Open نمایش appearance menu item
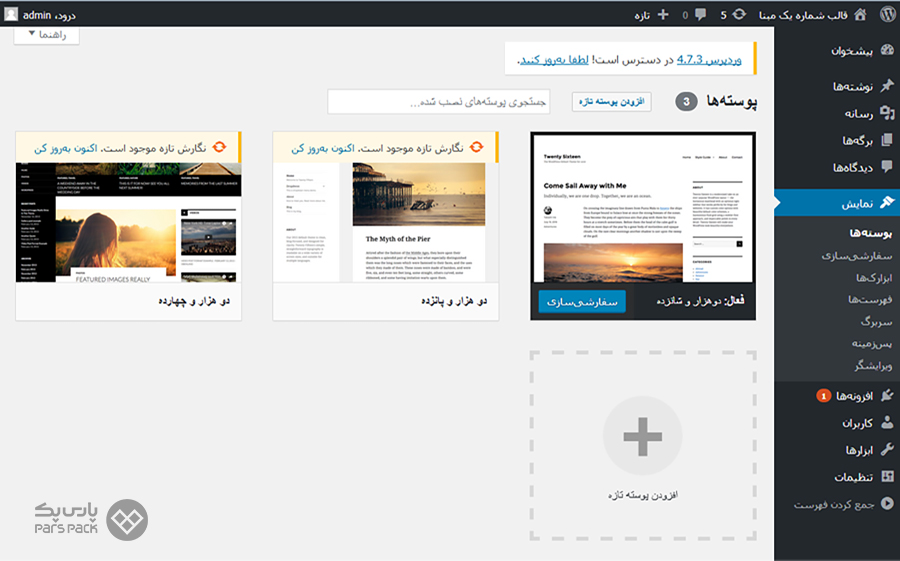 coord(858,203)
